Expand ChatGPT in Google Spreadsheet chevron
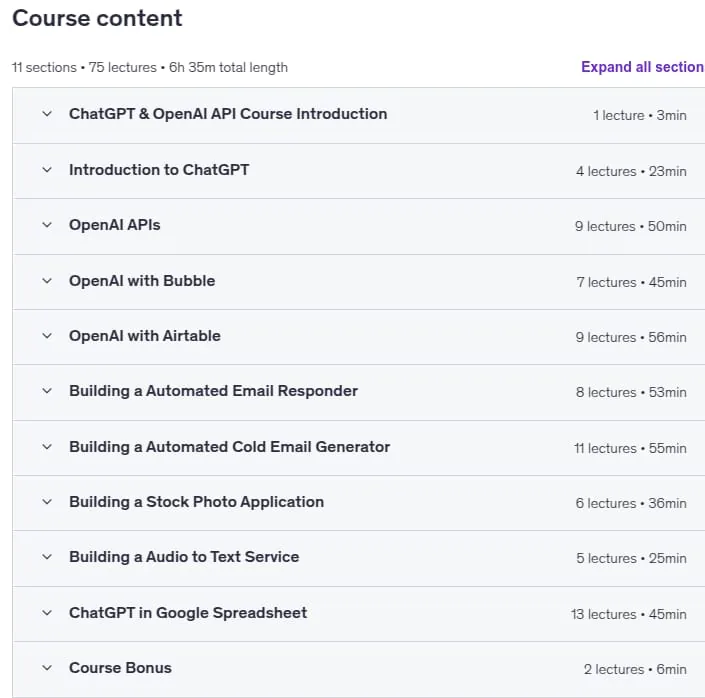 pos(47,613)
